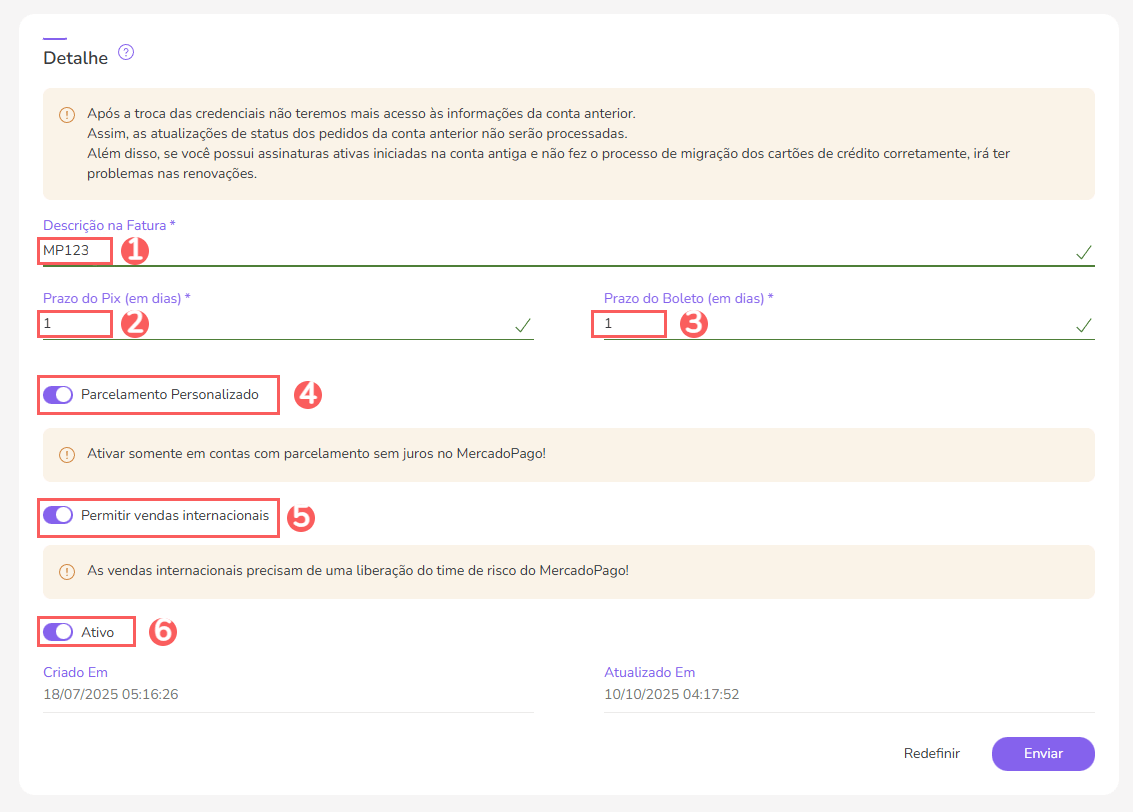Focus the Descrição na Fatura input
This screenshot has height=812, width=1133.
(x=560, y=251)
